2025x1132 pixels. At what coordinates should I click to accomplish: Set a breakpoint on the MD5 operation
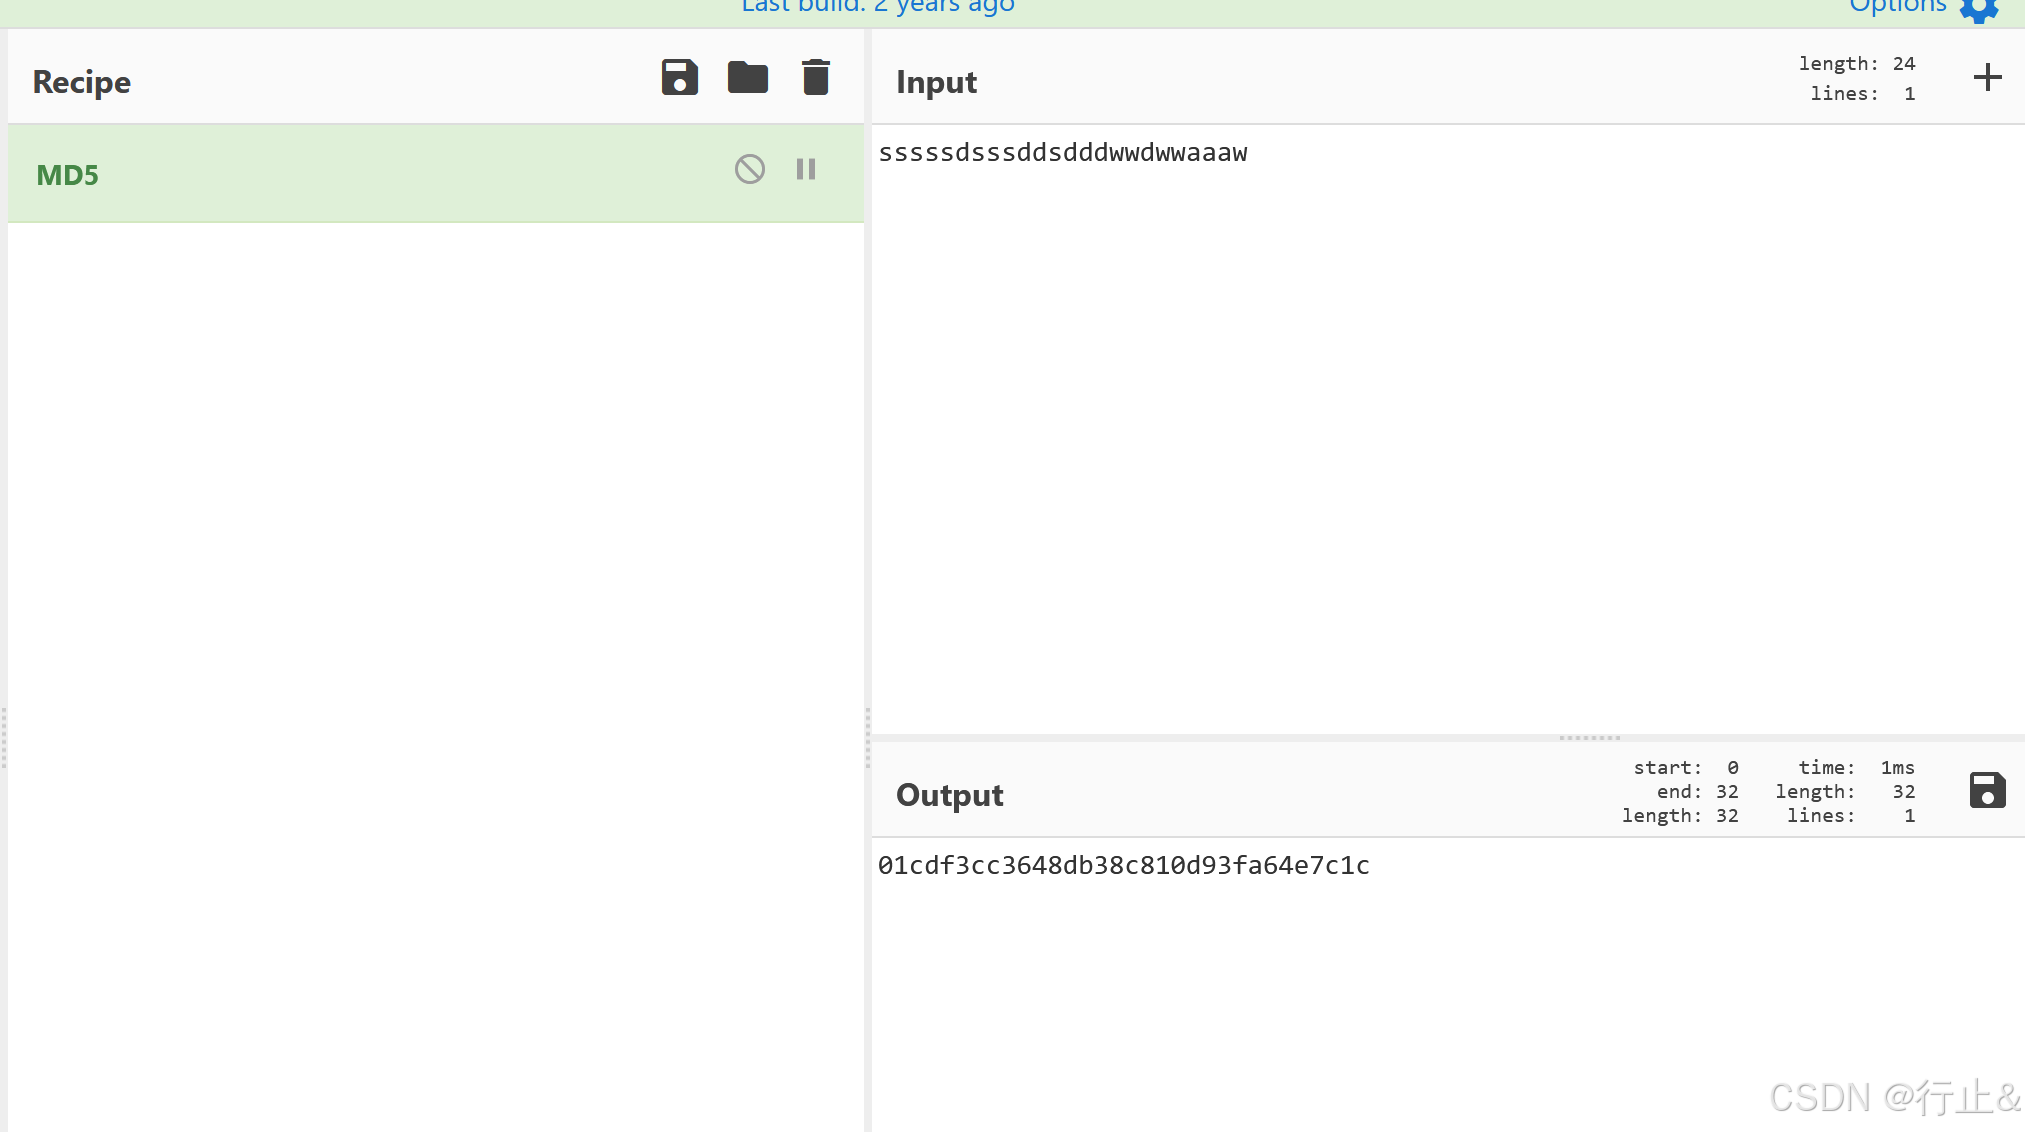coord(806,169)
